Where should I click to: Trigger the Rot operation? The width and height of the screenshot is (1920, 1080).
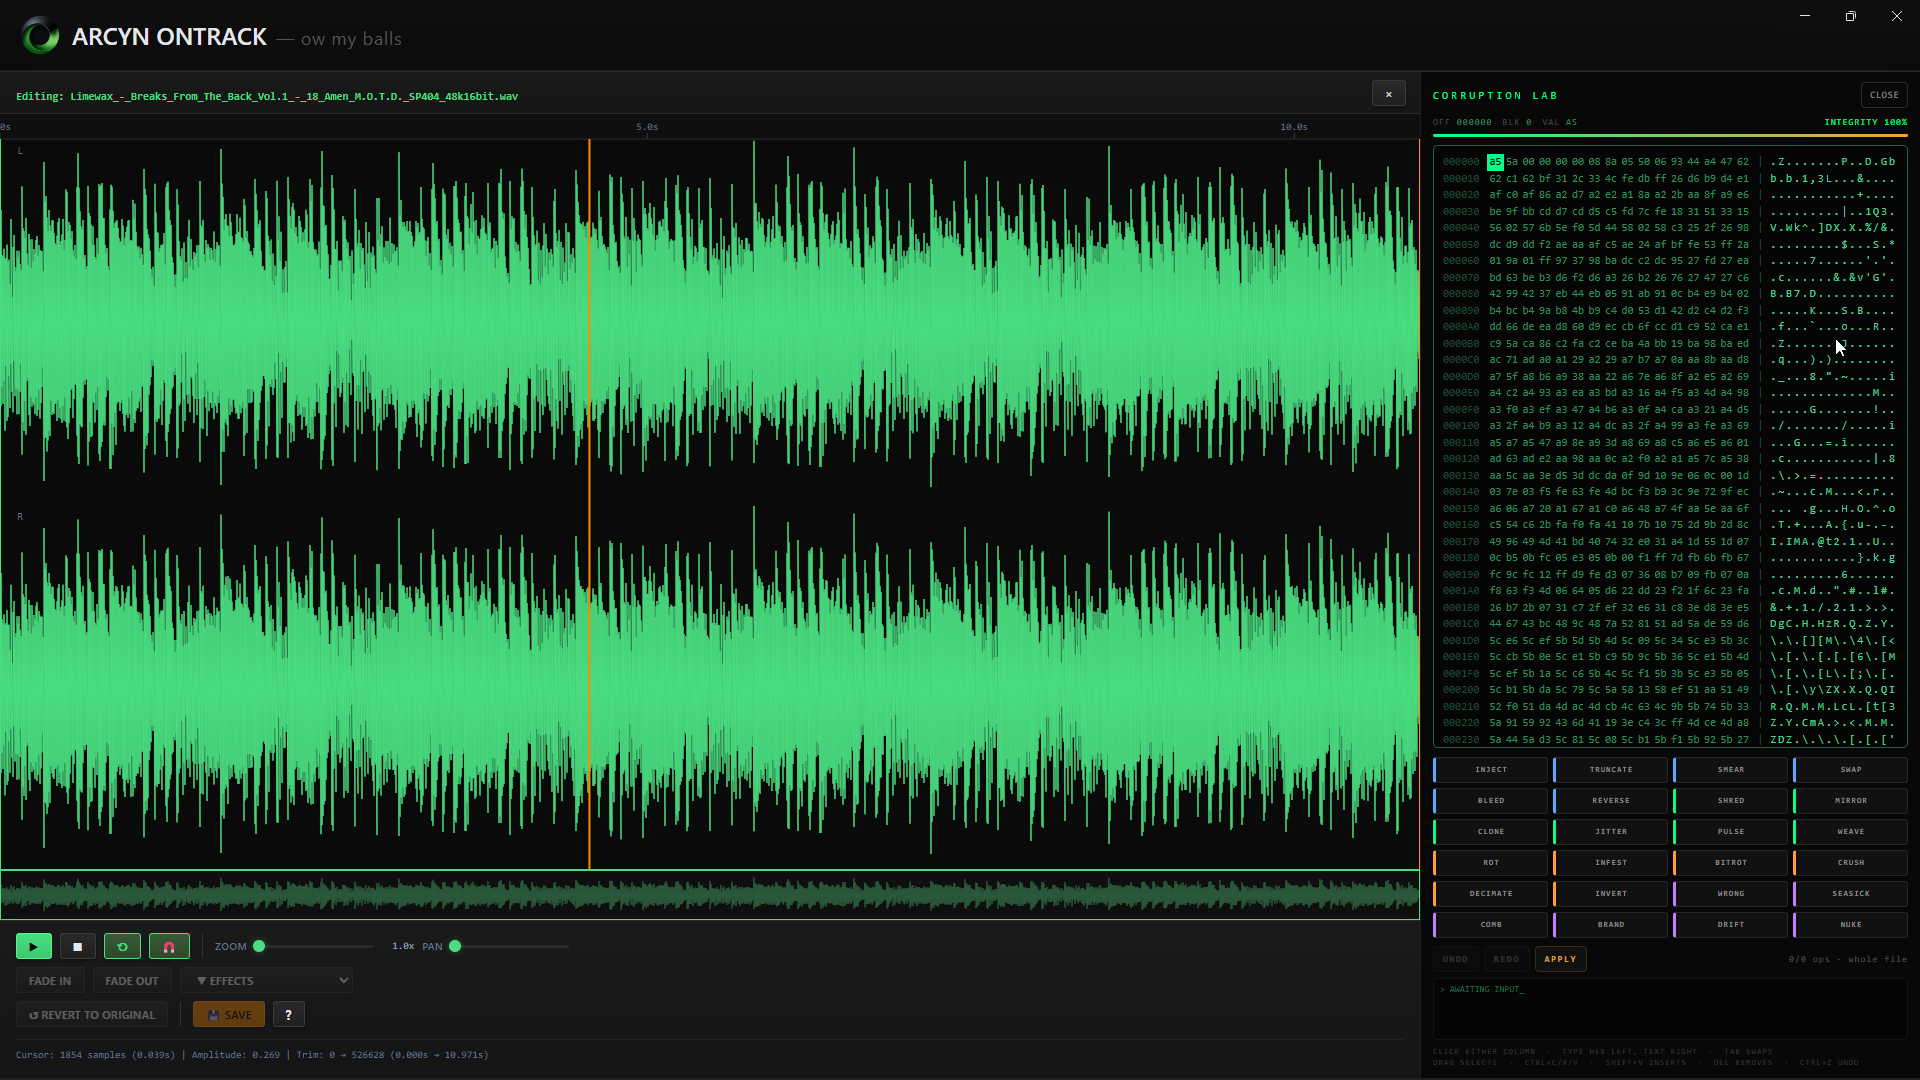coord(1490,862)
